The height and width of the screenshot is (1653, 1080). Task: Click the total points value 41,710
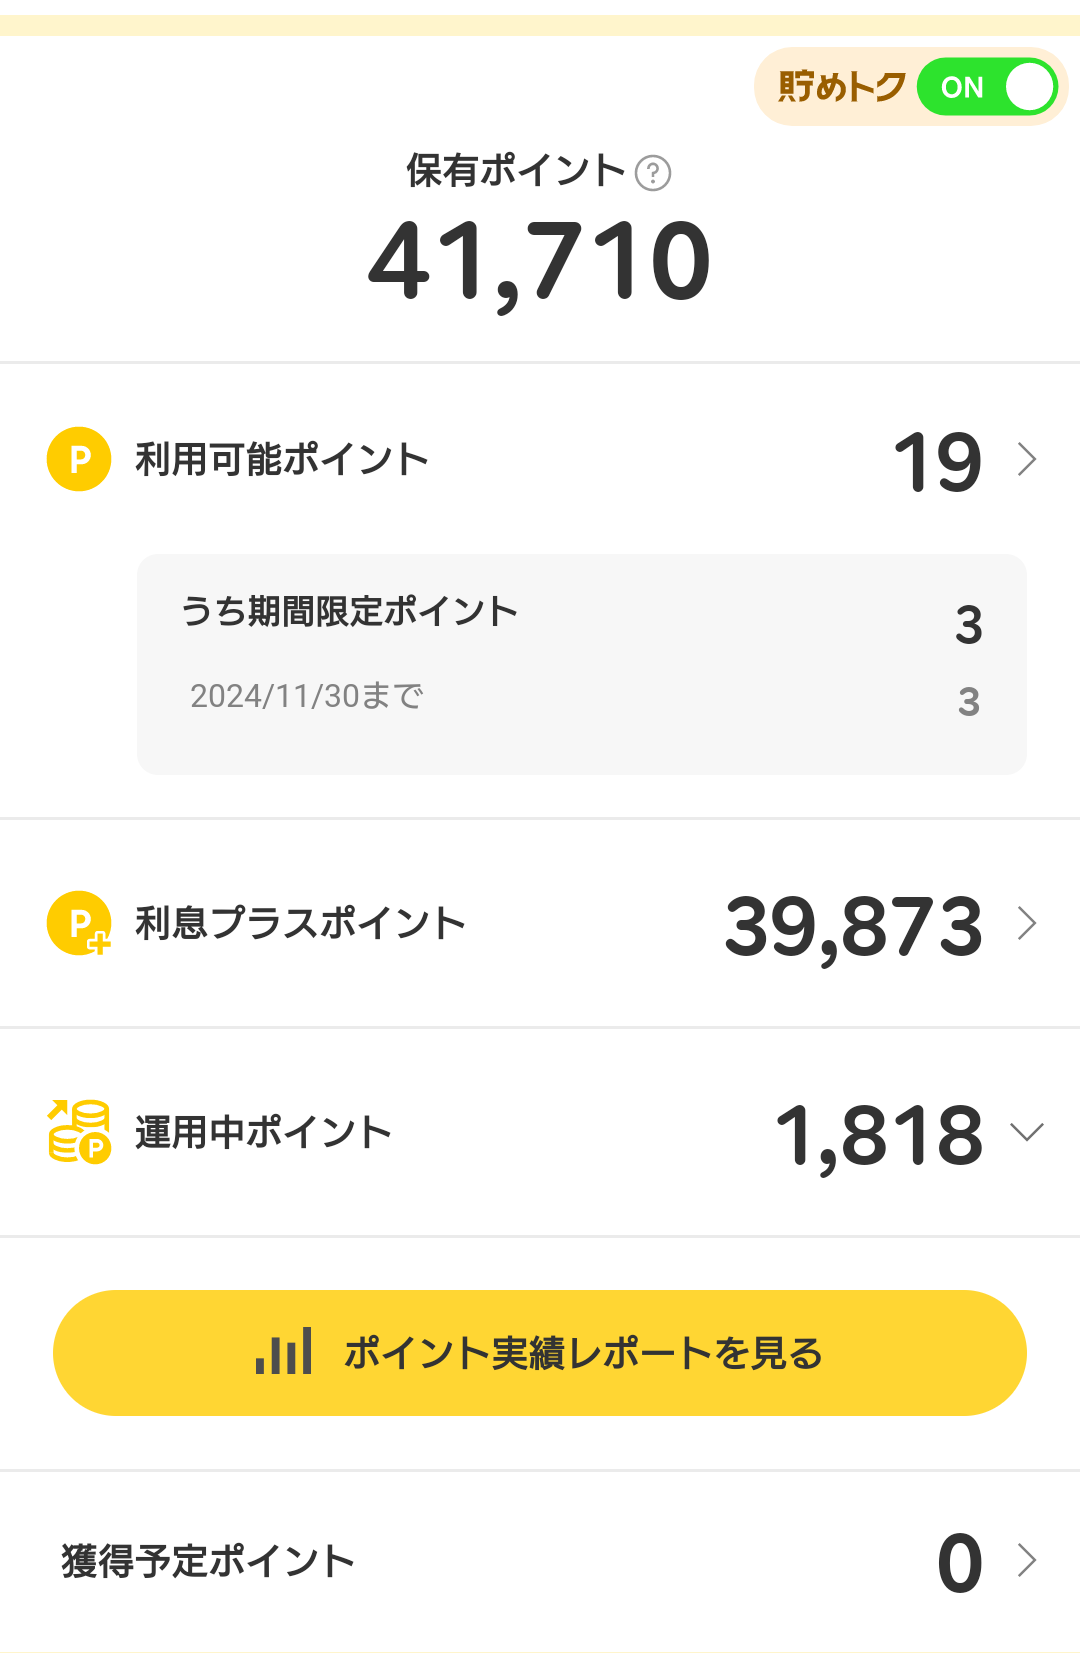(x=540, y=262)
